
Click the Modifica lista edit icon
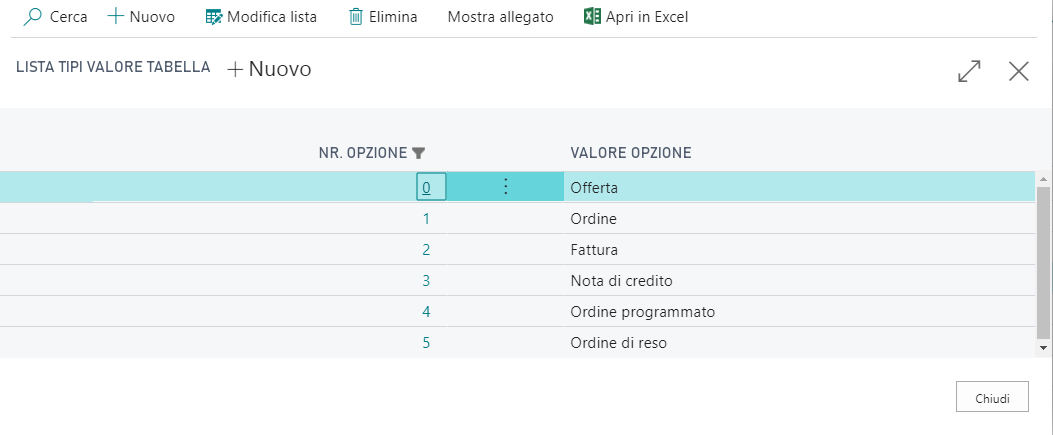[213, 17]
